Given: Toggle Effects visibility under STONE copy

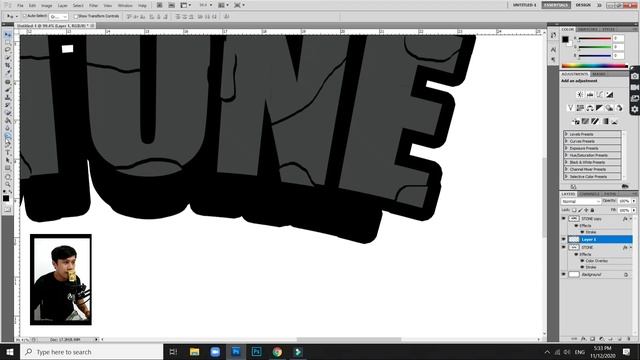Looking at the screenshot, I should pos(576,225).
